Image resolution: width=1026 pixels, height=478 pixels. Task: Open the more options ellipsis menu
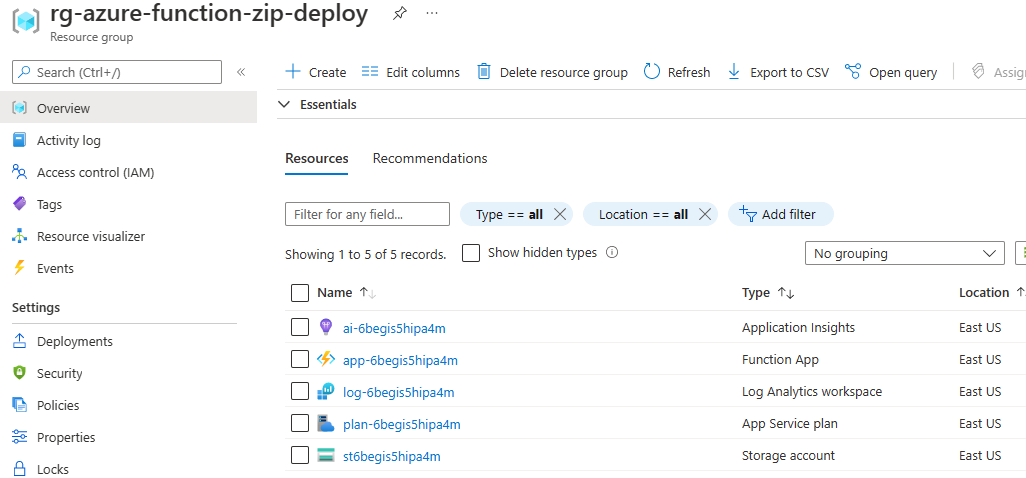[x=432, y=13]
